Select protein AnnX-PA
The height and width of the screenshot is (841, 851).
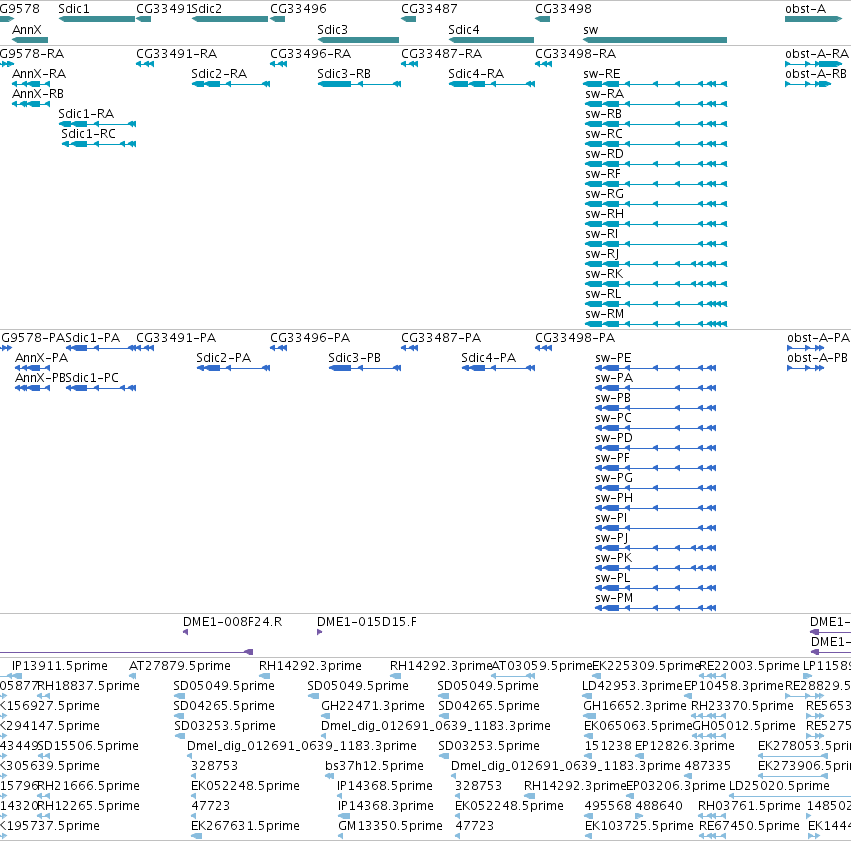coord(41,358)
